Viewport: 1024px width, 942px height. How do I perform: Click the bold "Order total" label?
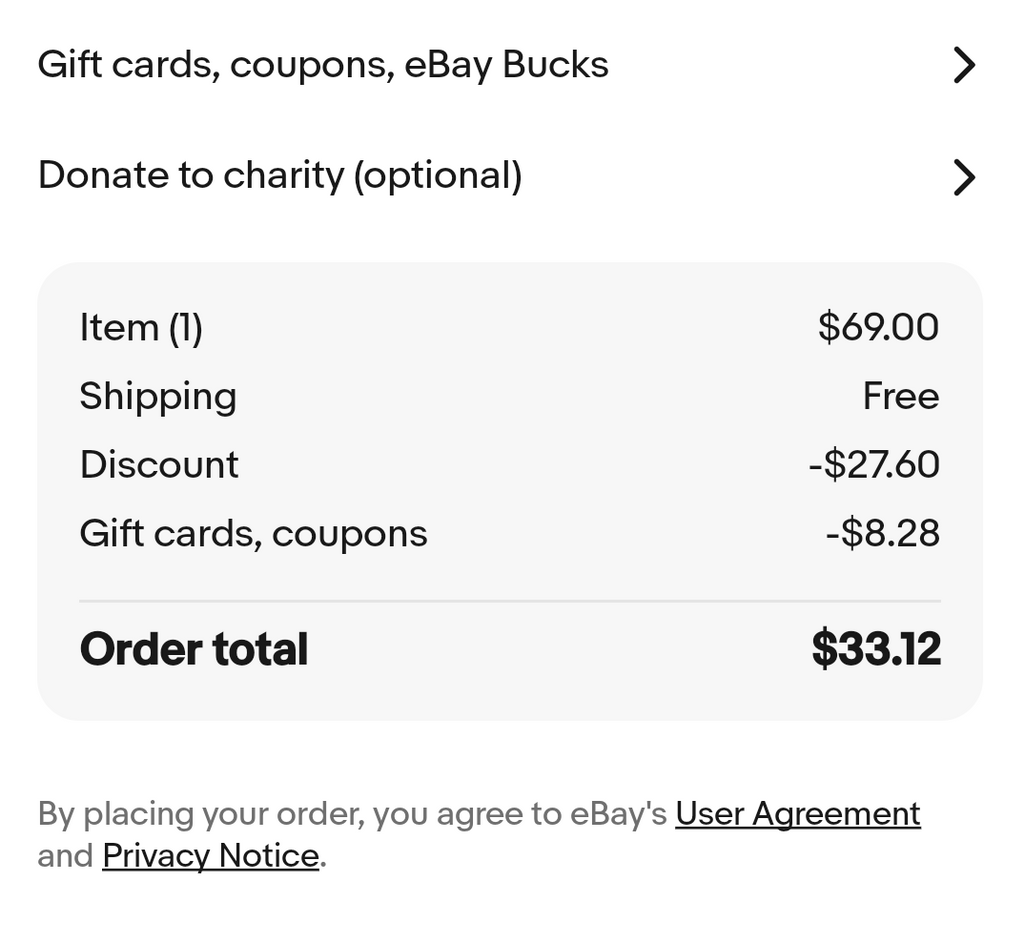click(x=194, y=649)
